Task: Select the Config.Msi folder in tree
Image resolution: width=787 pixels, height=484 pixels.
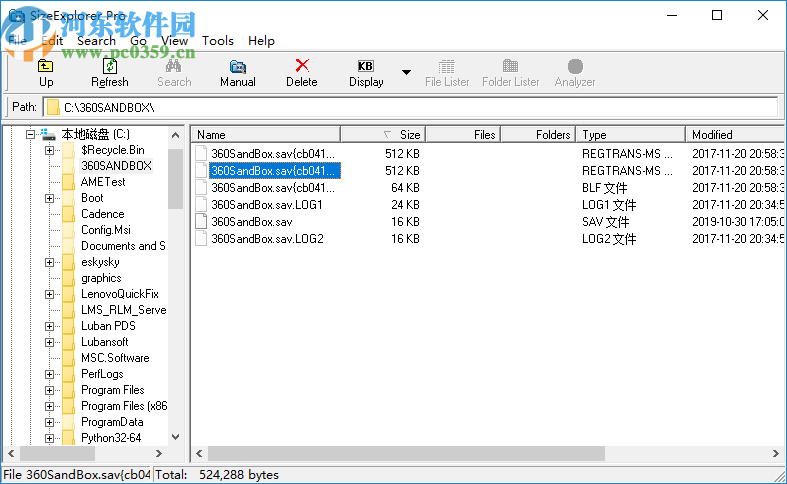Action: [106, 230]
